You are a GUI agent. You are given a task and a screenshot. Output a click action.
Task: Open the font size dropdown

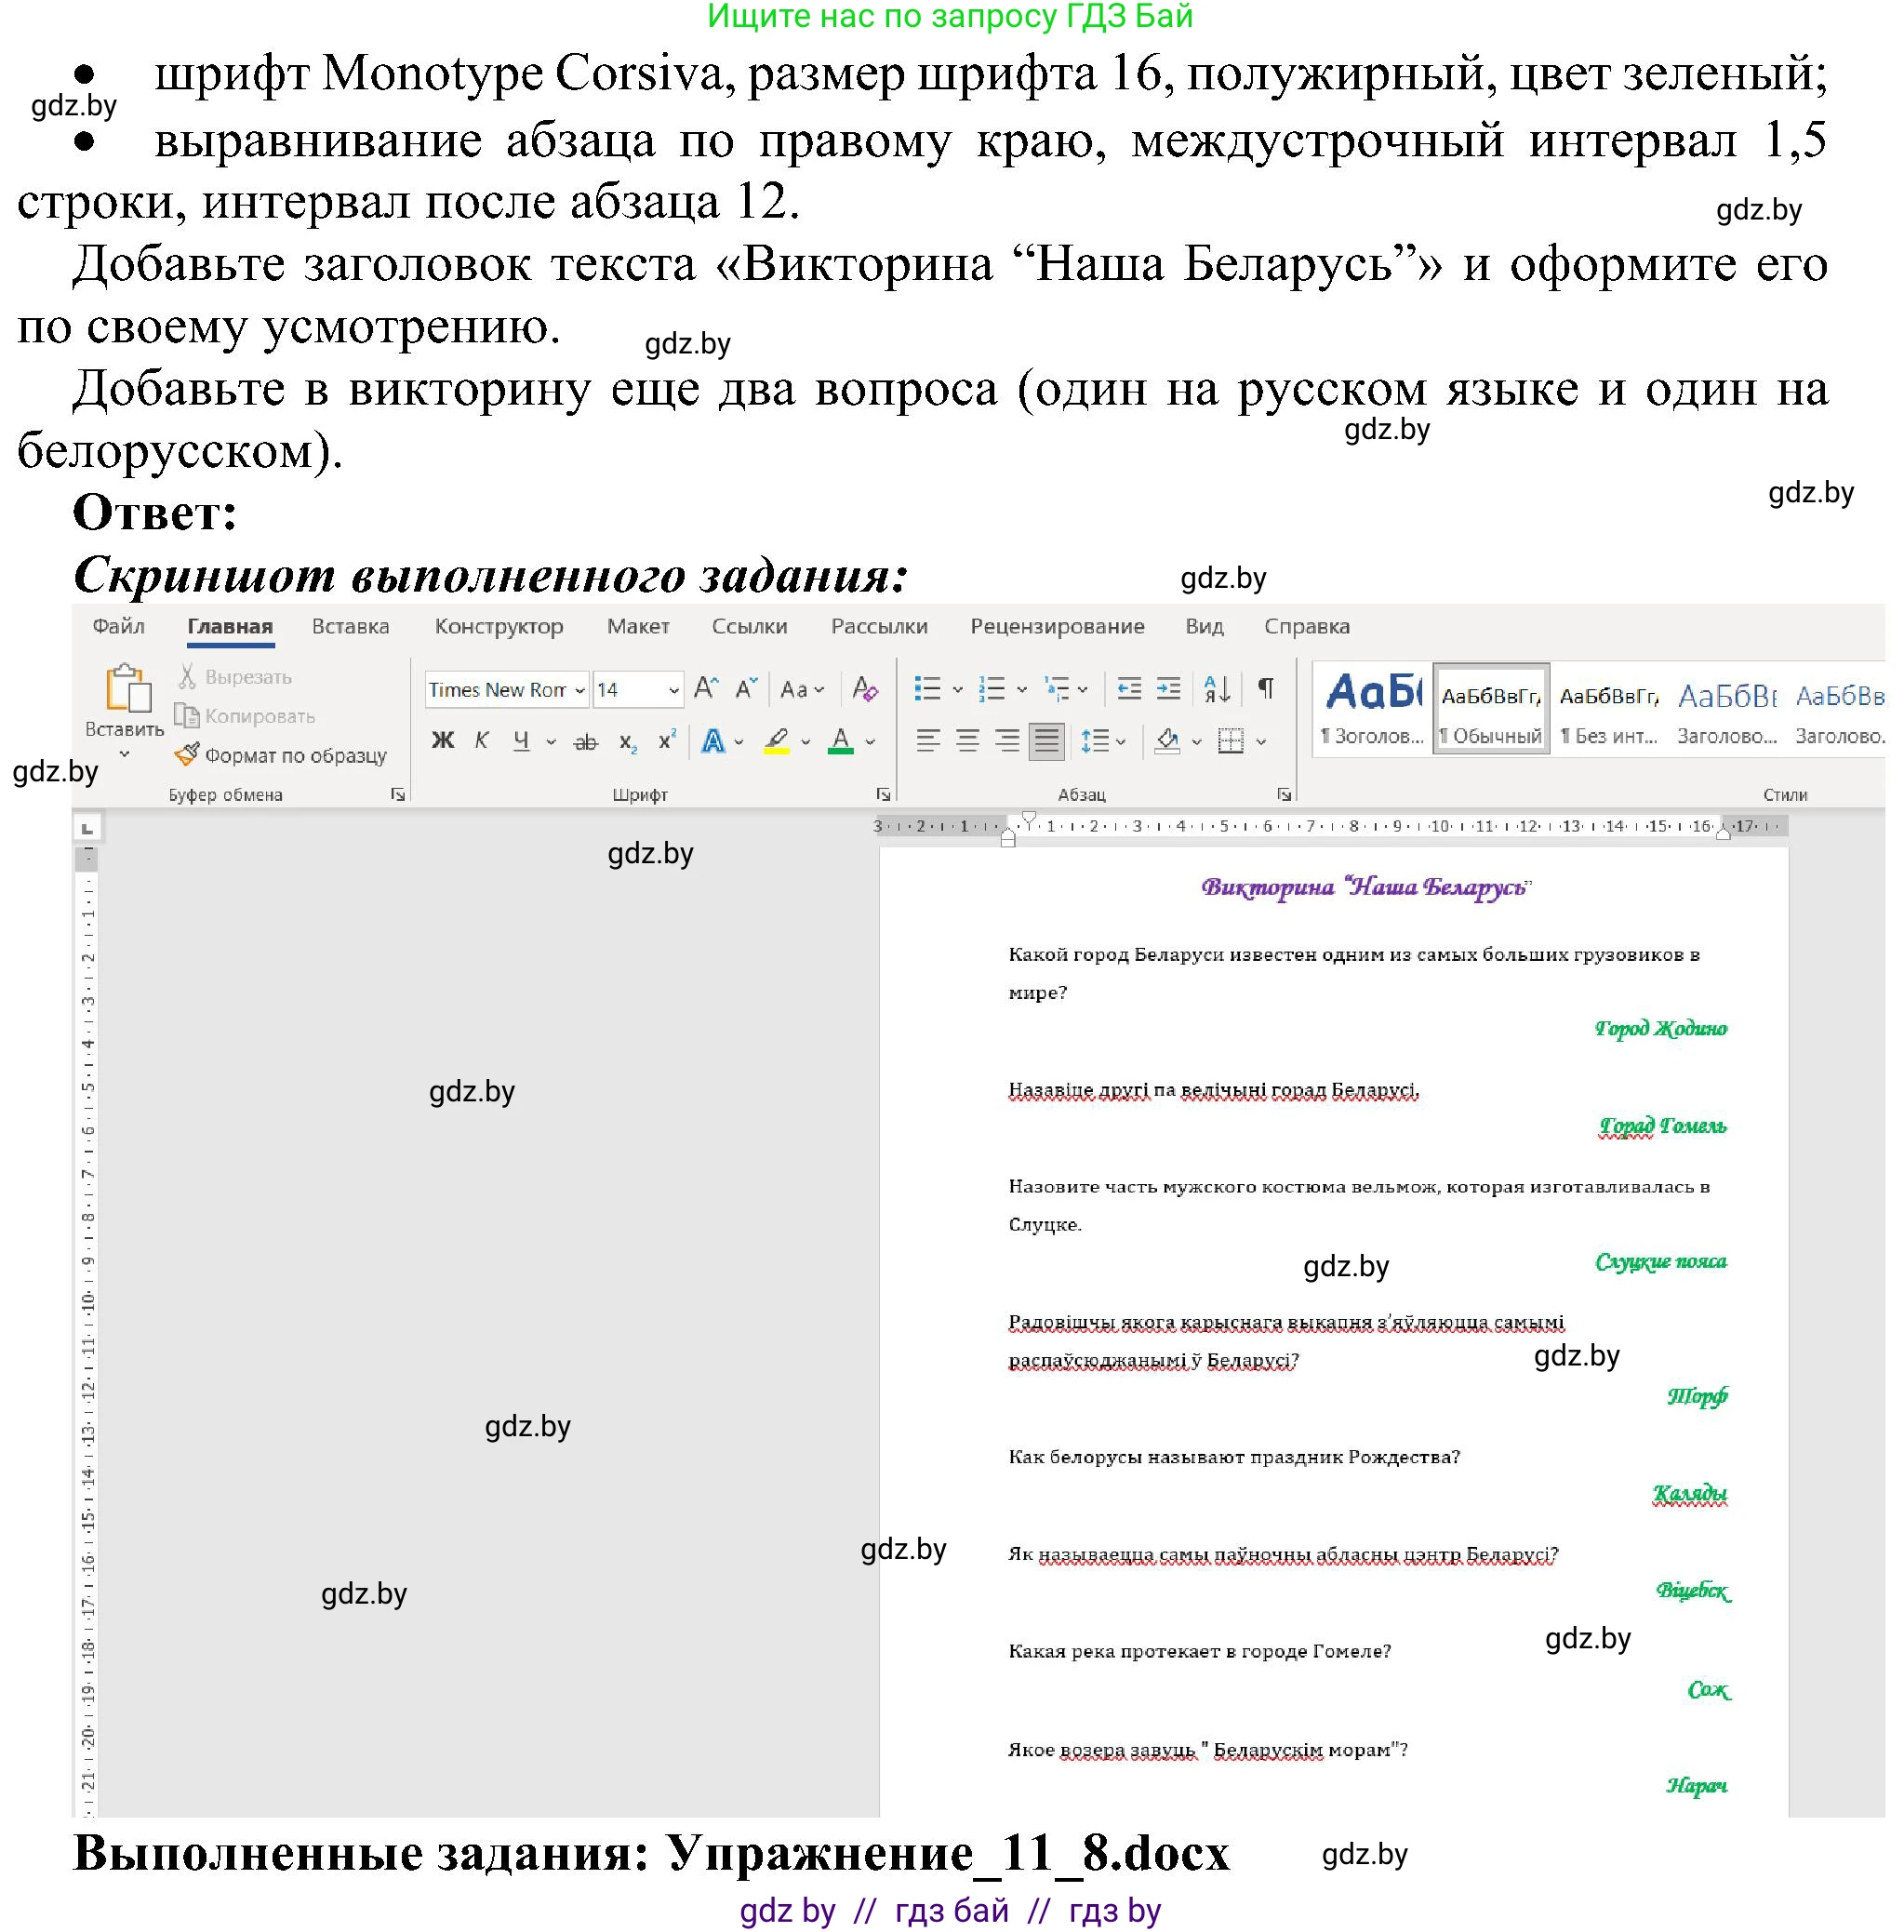tap(674, 690)
